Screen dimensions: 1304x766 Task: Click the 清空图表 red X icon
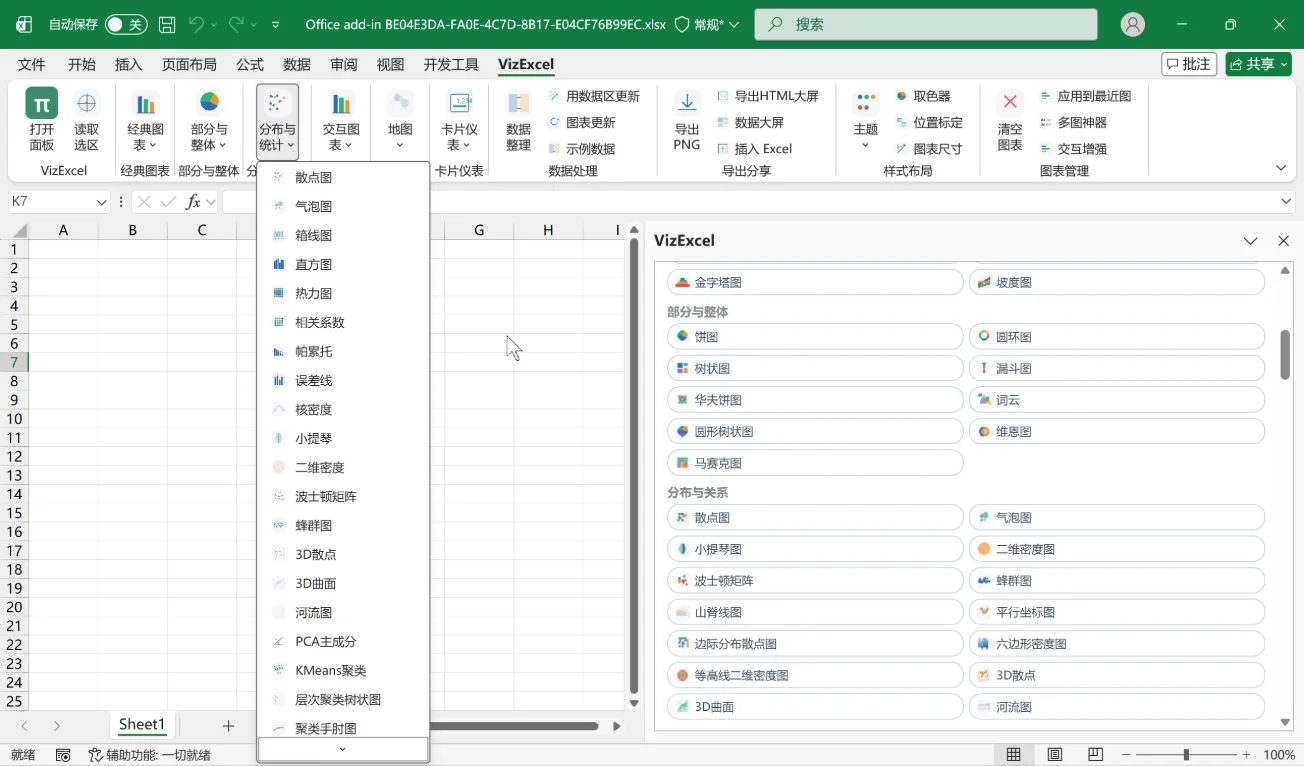pos(1010,102)
